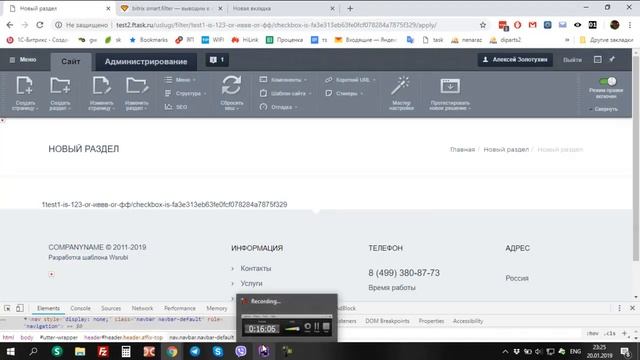Click the Создать страницу icon
Image resolution: width=640 pixels, height=360 pixels.
(x=24, y=86)
